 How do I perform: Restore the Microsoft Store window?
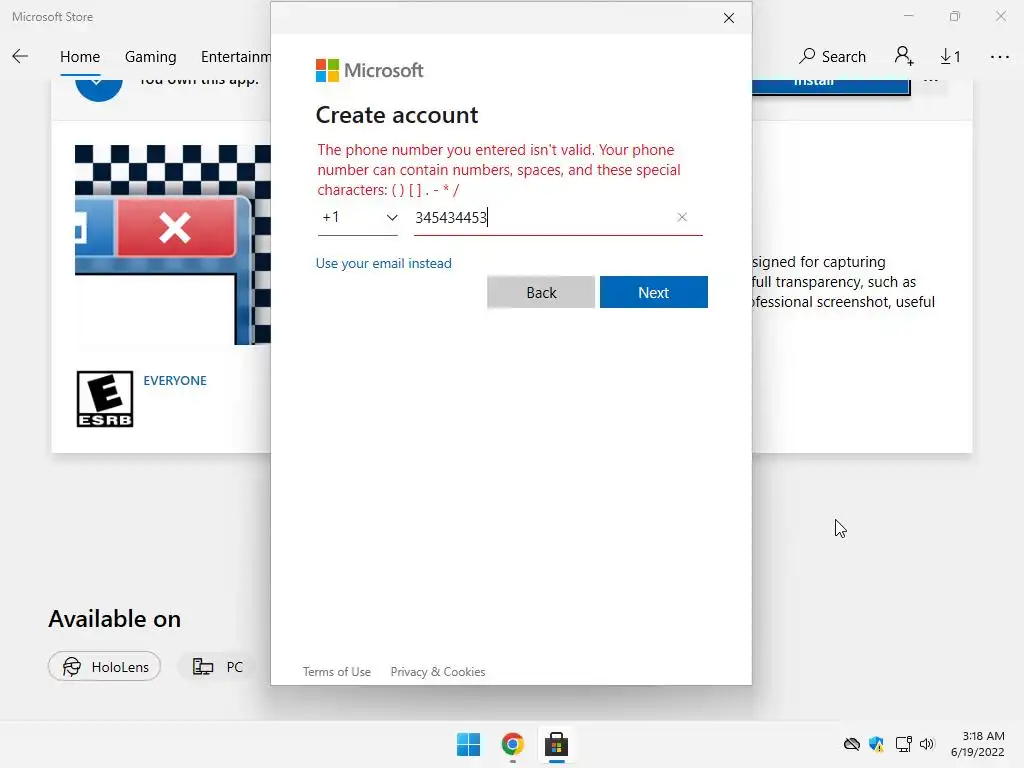955,16
